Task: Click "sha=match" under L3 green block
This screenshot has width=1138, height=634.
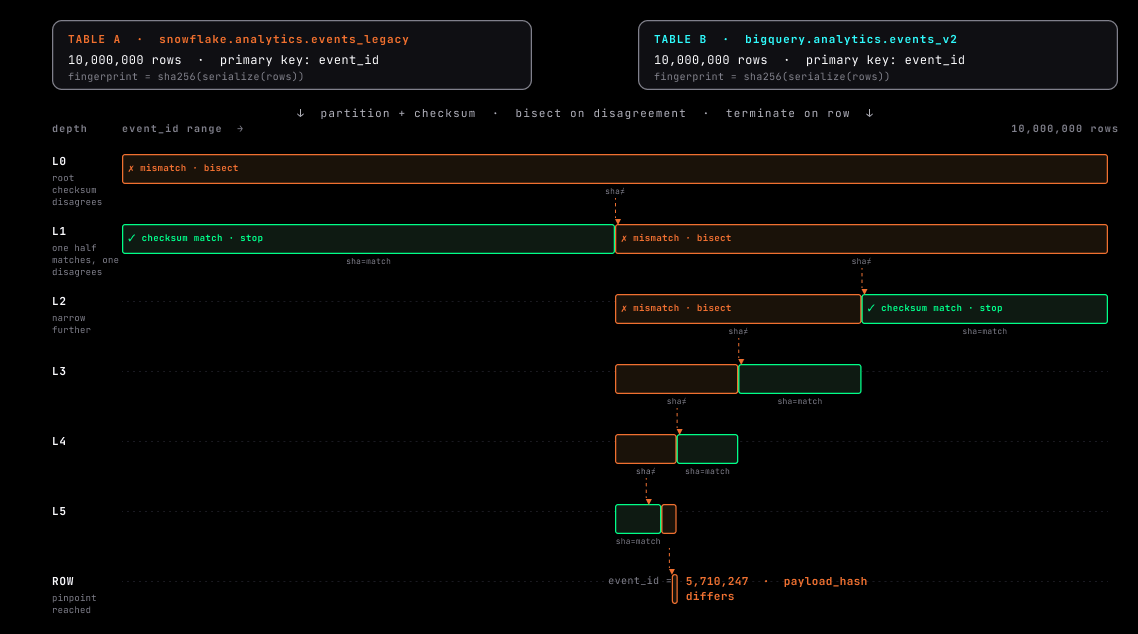Action: [x=800, y=401]
